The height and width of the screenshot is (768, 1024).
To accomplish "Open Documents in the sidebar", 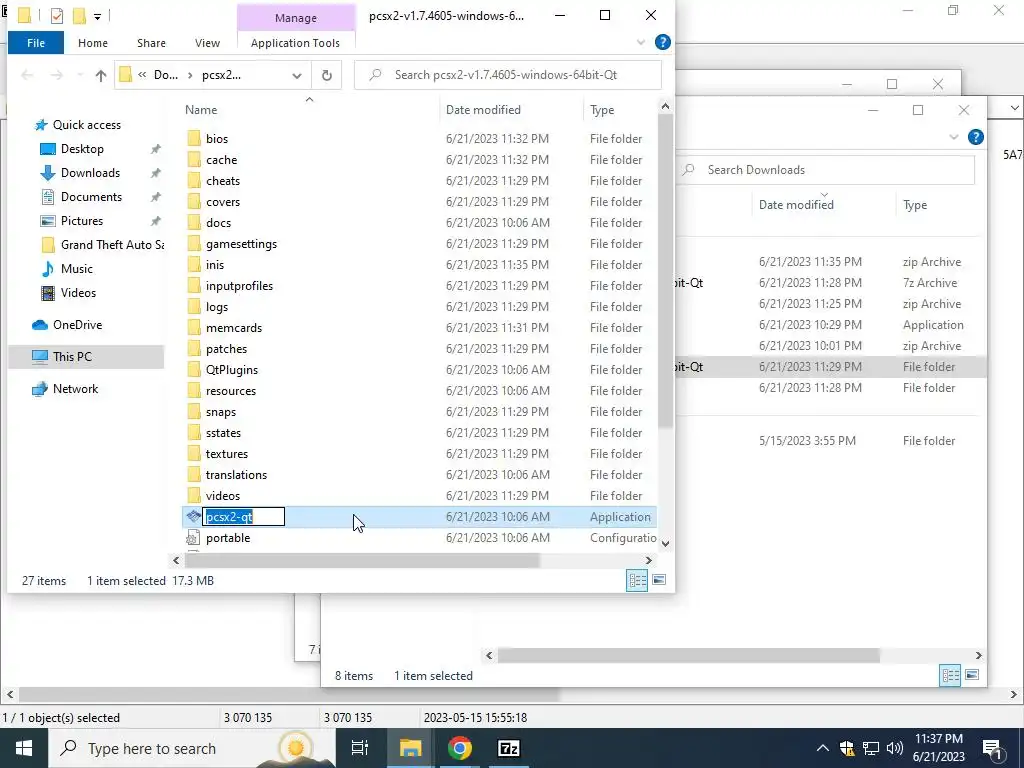I will click(x=91, y=197).
